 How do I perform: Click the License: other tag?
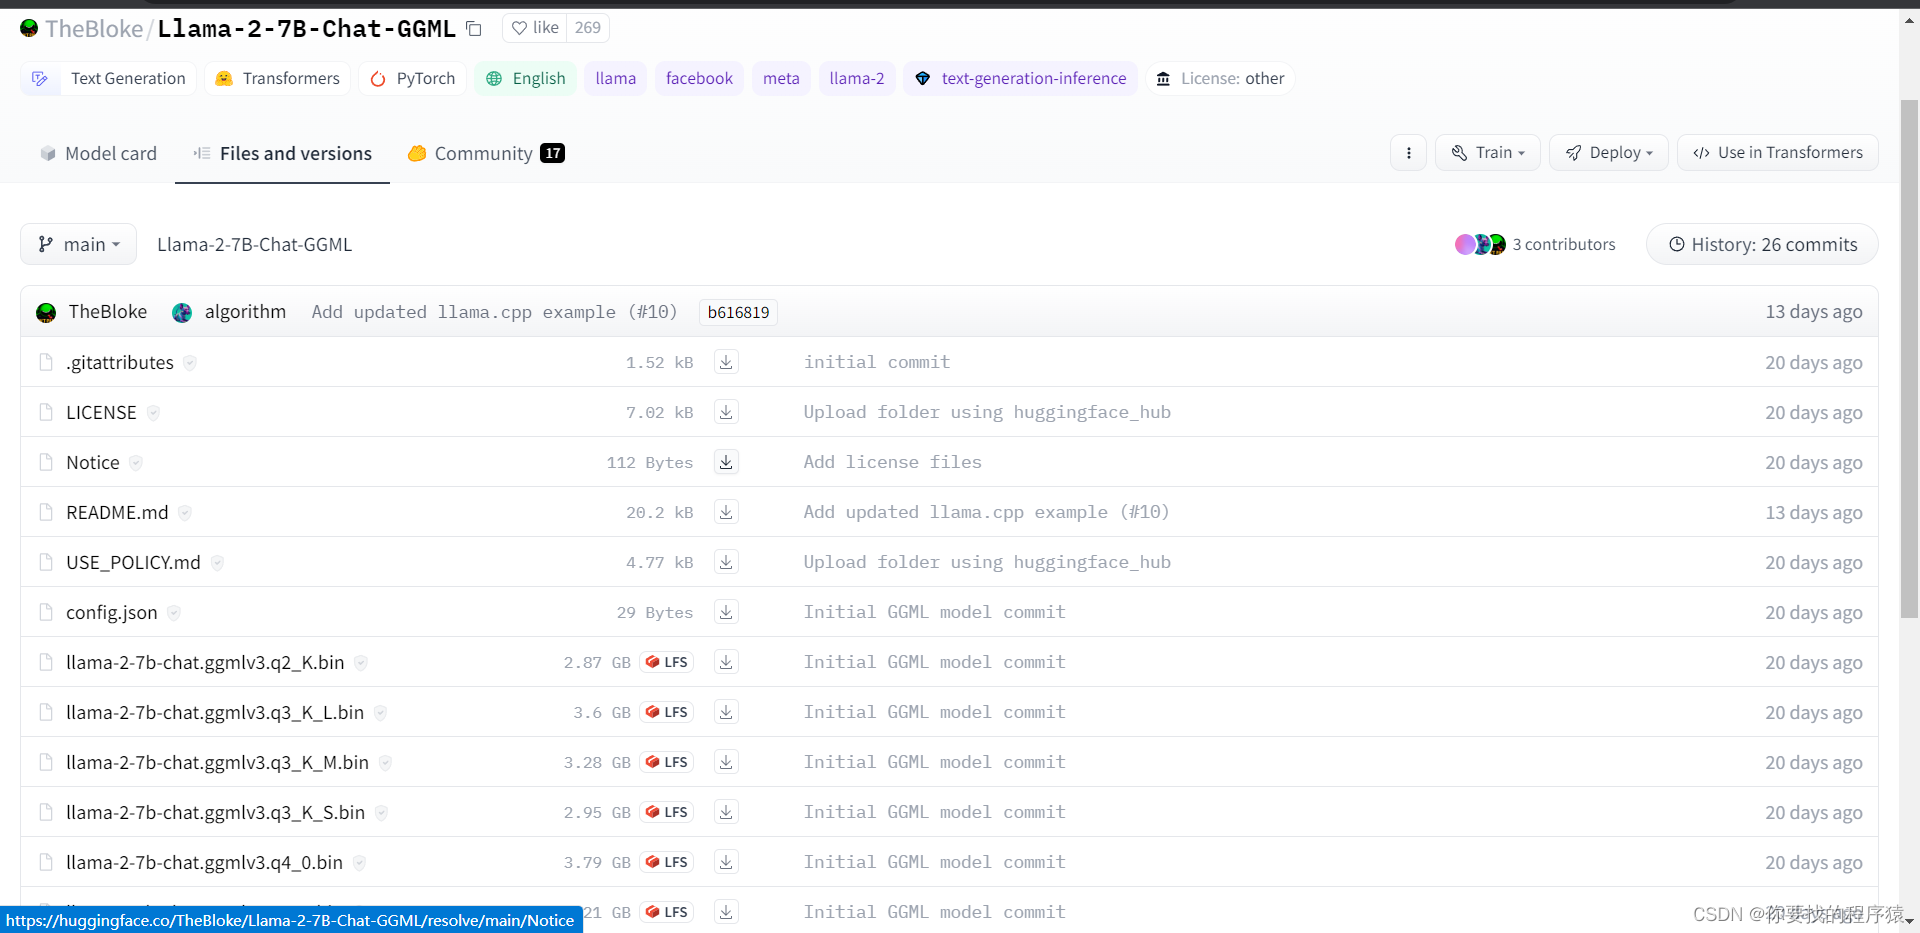tap(1221, 78)
